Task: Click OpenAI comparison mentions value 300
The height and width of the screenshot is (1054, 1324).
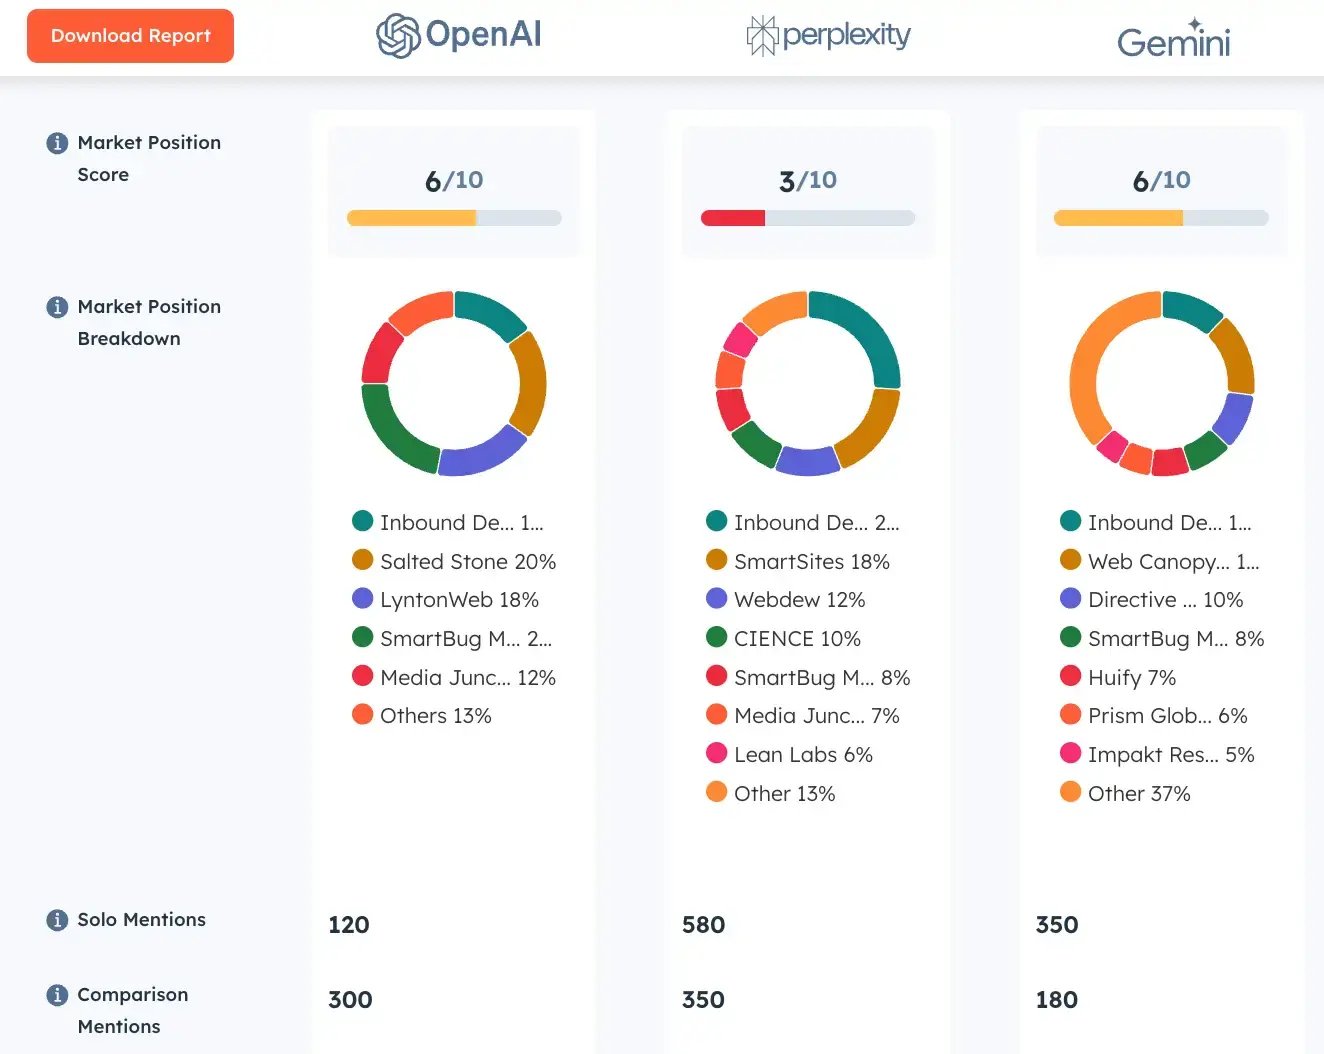Action: point(350,1000)
